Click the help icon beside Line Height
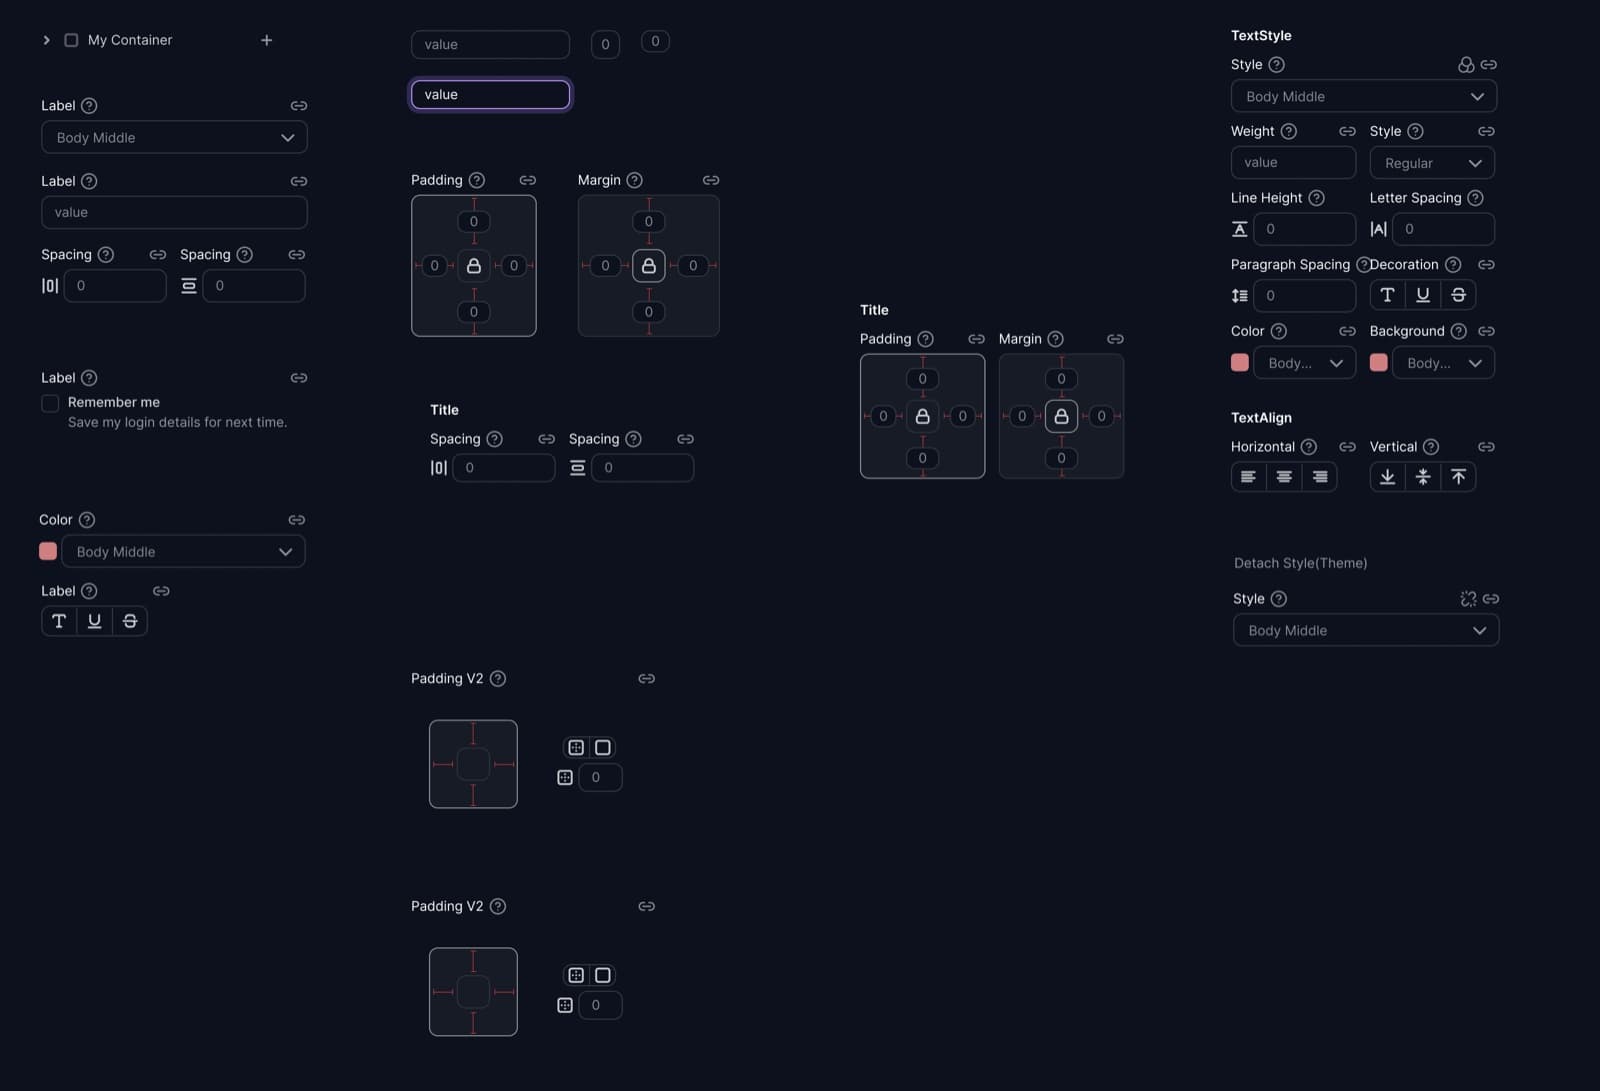This screenshot has height=1091, width=1600. pyautogui.click(x=1316, y=198)
